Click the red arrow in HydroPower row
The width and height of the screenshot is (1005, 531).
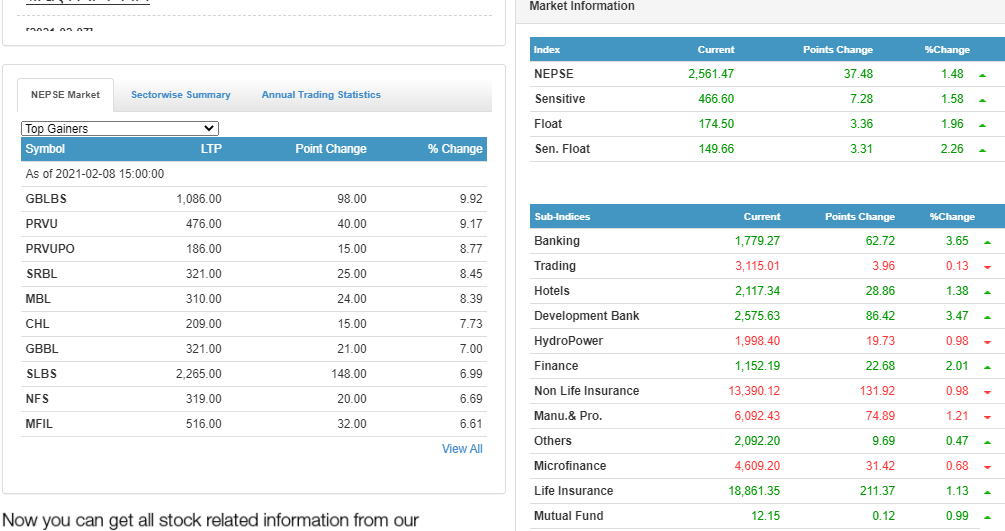tap(988, 342)
